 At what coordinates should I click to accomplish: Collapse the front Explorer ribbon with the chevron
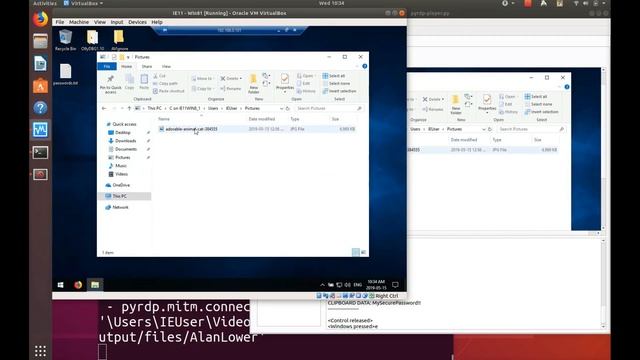357,66
